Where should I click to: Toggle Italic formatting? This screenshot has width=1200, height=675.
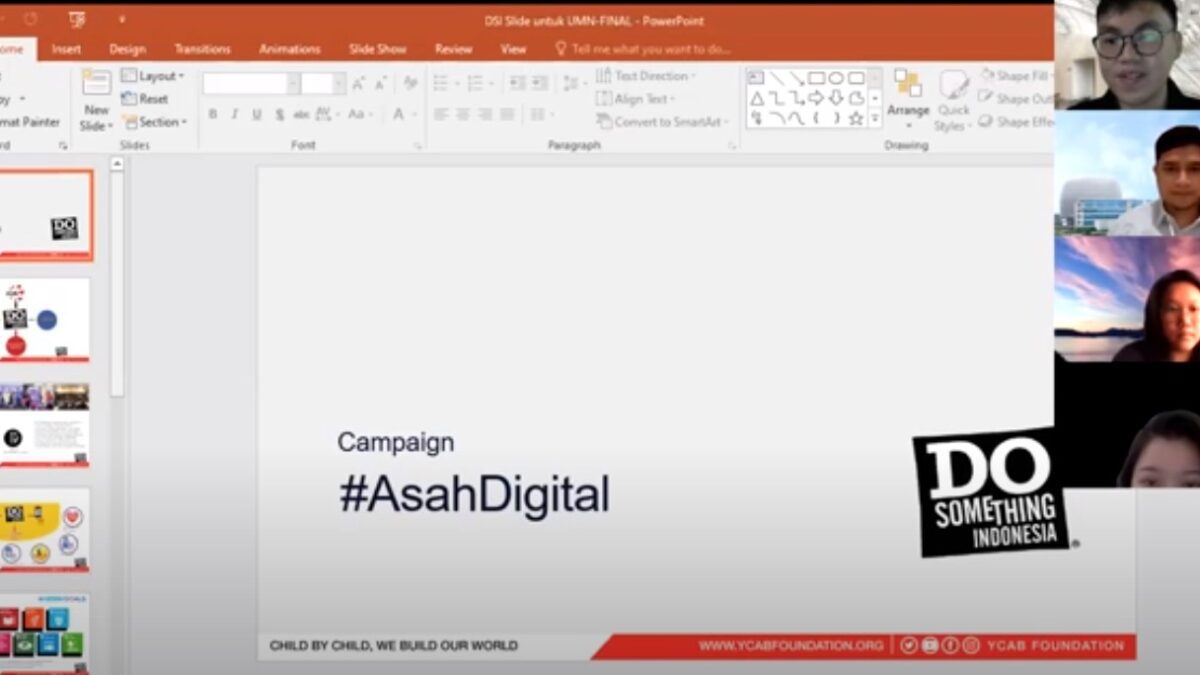pos(234,115)
